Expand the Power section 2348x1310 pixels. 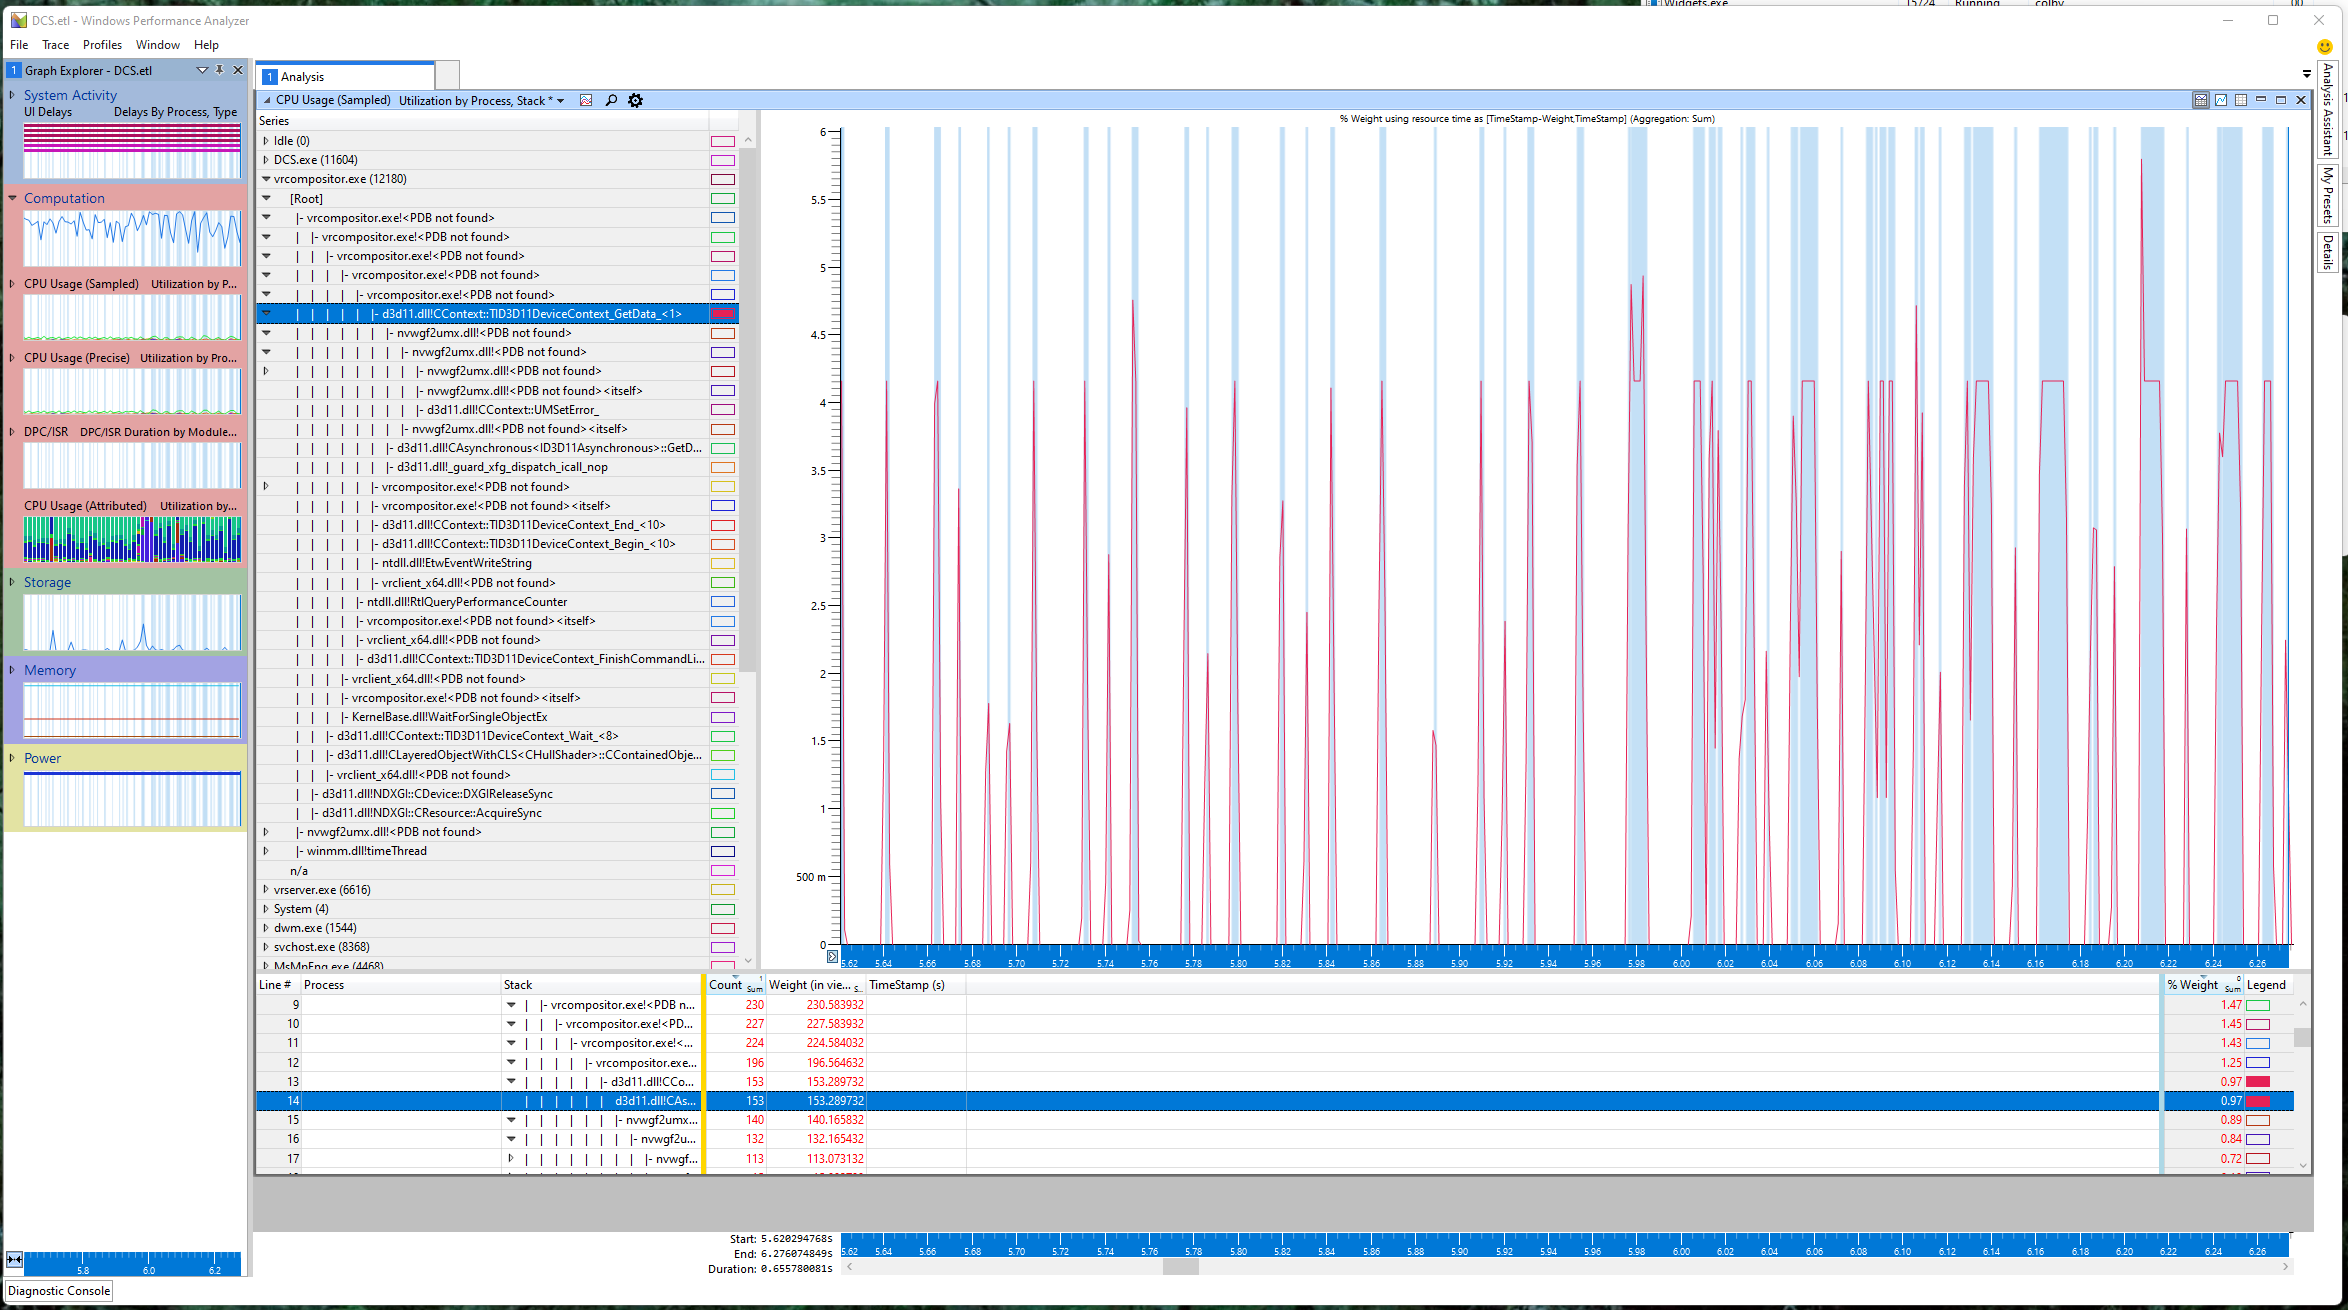coord(12,758)
